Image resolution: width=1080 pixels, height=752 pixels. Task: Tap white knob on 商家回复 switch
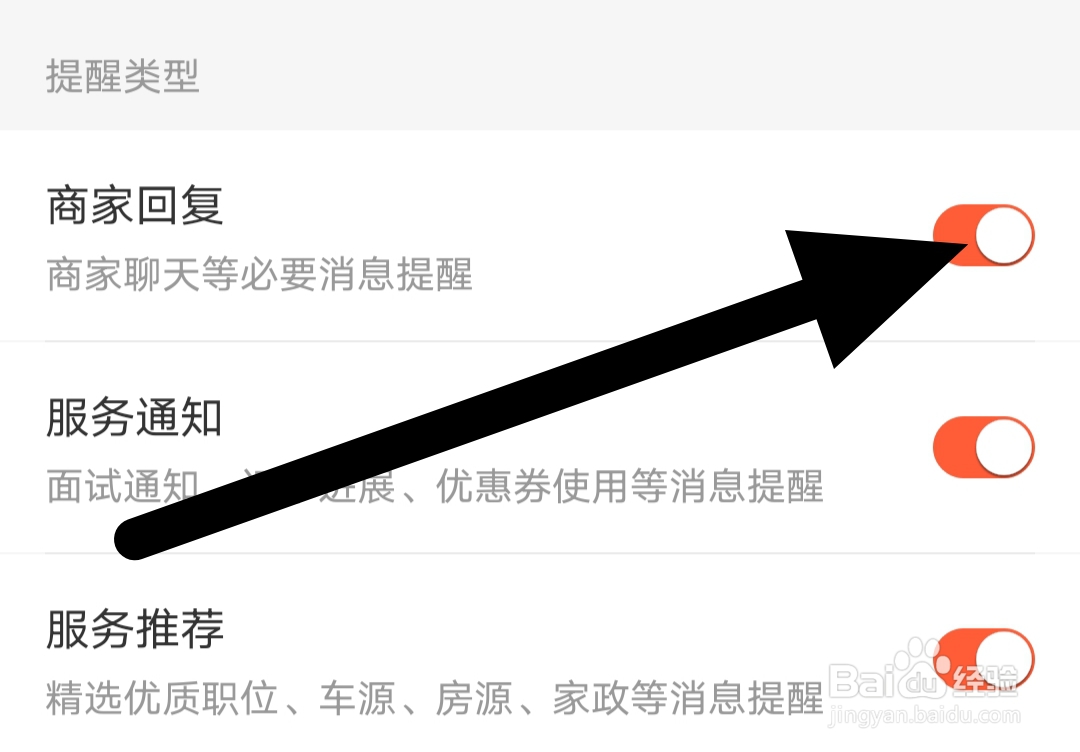pyautogui.click(x=1004, y=235)
